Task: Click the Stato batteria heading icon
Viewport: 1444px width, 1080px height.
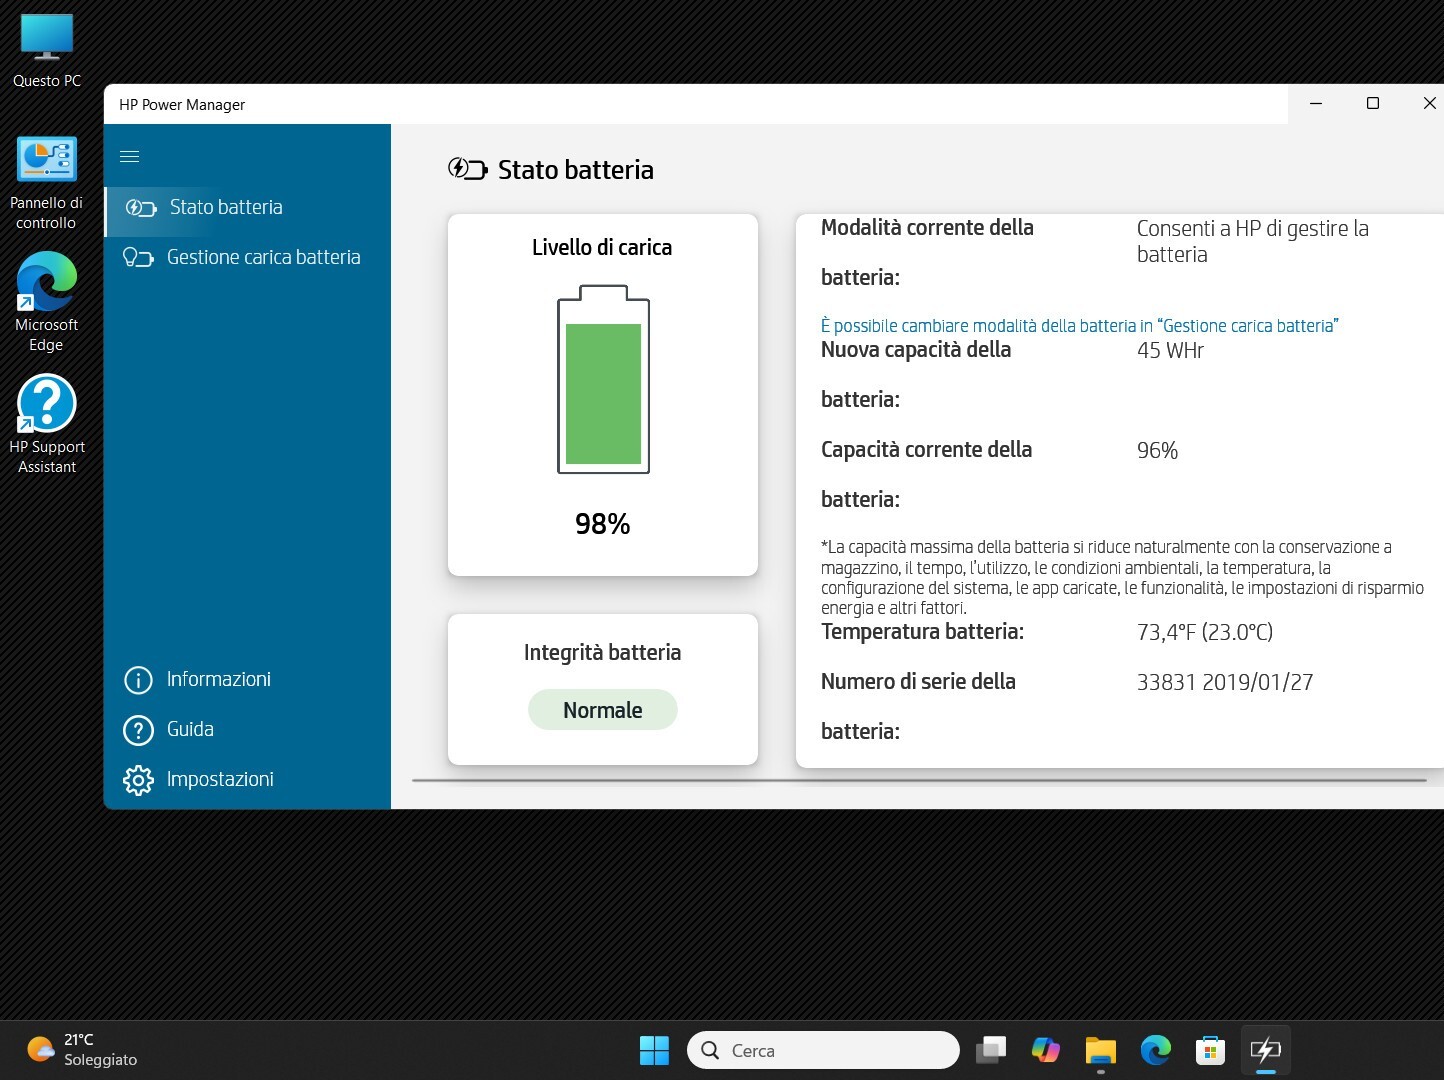Action: click(x=468, y=169)
